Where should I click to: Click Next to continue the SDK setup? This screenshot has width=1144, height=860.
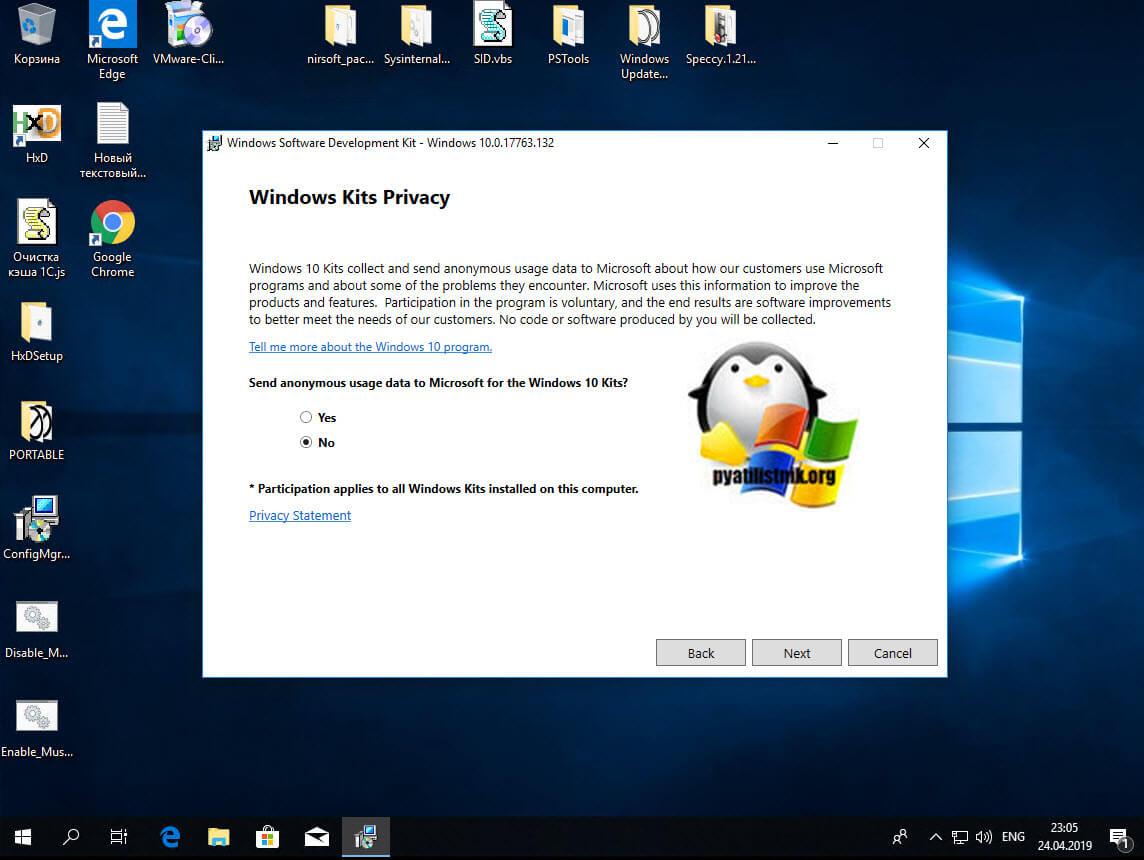pyautogui.click(x=797, y=653)
